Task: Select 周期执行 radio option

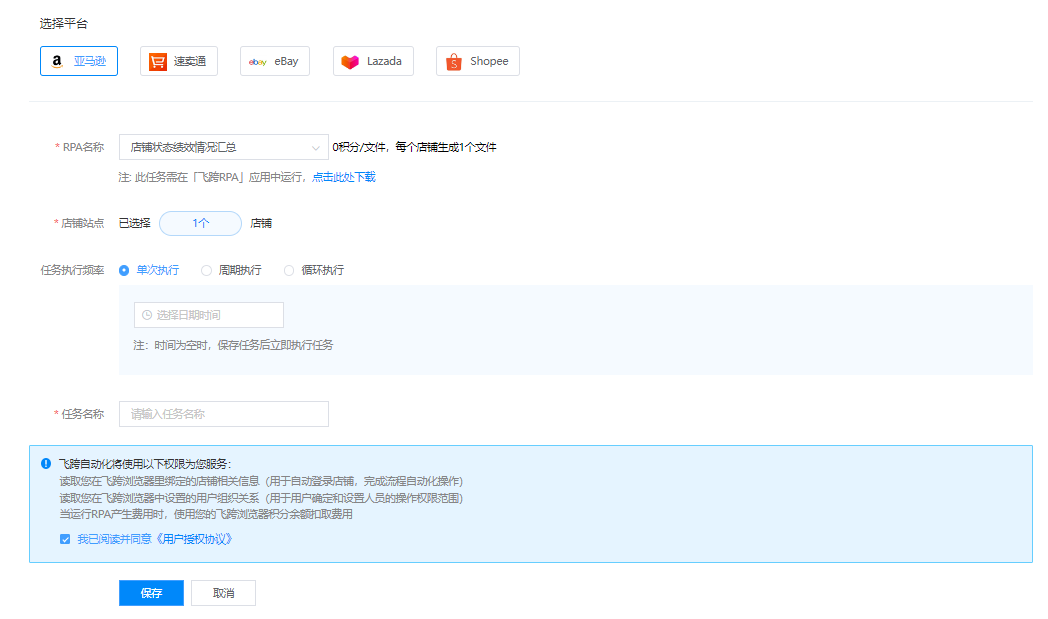Action: click(207, 270)
